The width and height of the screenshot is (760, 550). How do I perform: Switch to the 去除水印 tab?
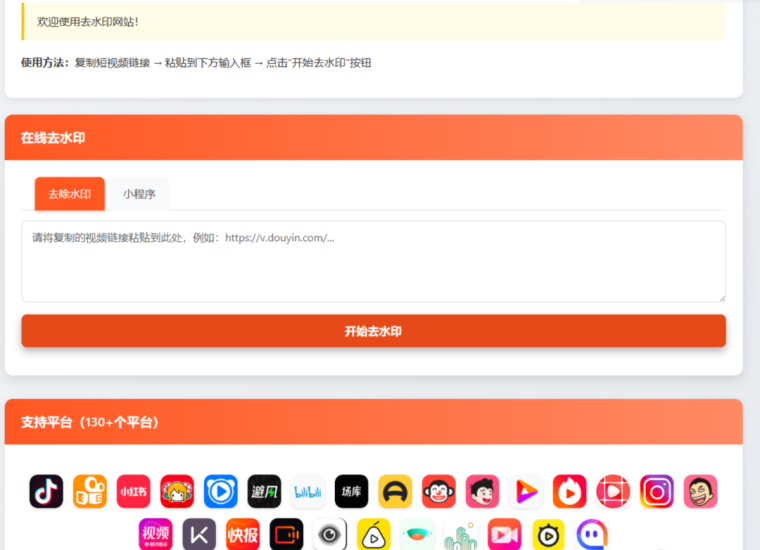click(70, 194)
